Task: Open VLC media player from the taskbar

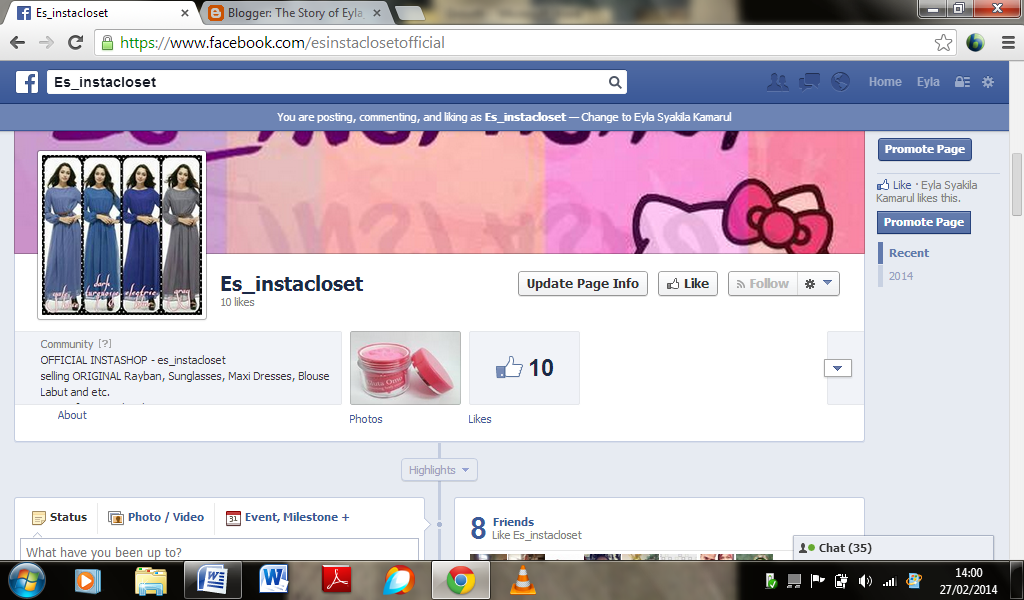Action: 522,580
